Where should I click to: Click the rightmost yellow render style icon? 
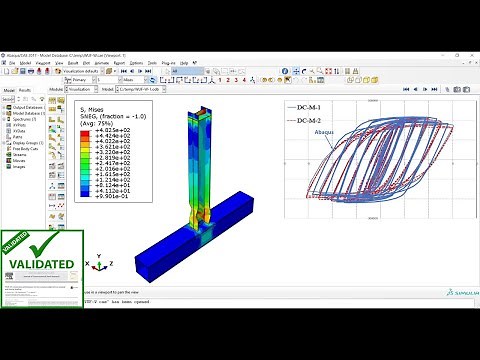click(375, 80)
